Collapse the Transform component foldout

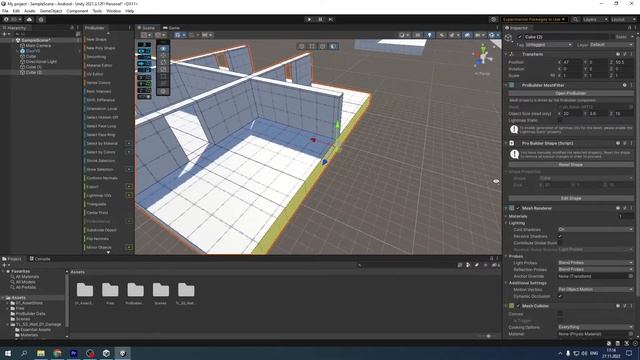(x=507, y=54)
